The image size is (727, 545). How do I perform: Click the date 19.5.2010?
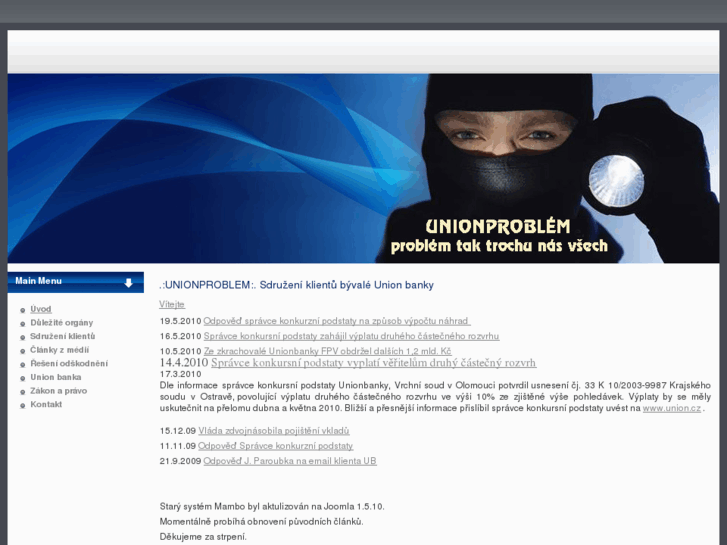180,321
